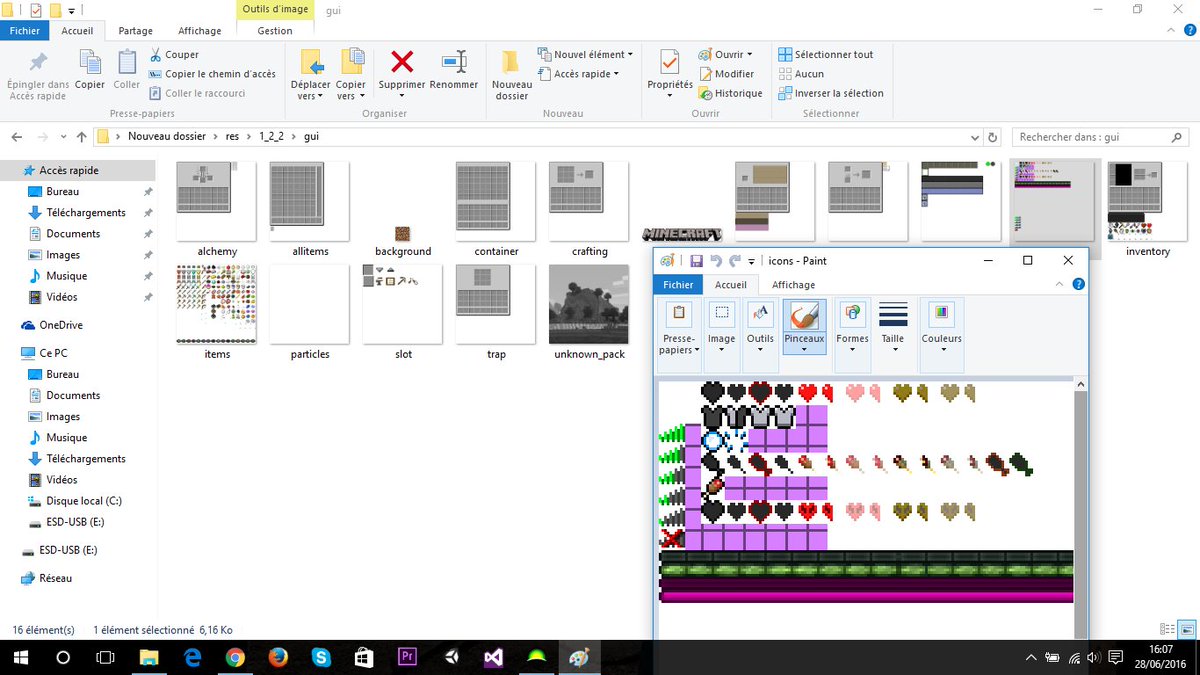The height and width of the screenshot is (675, 1200).
Task: Select OneDrive in navigation pane
Action: 60,325
